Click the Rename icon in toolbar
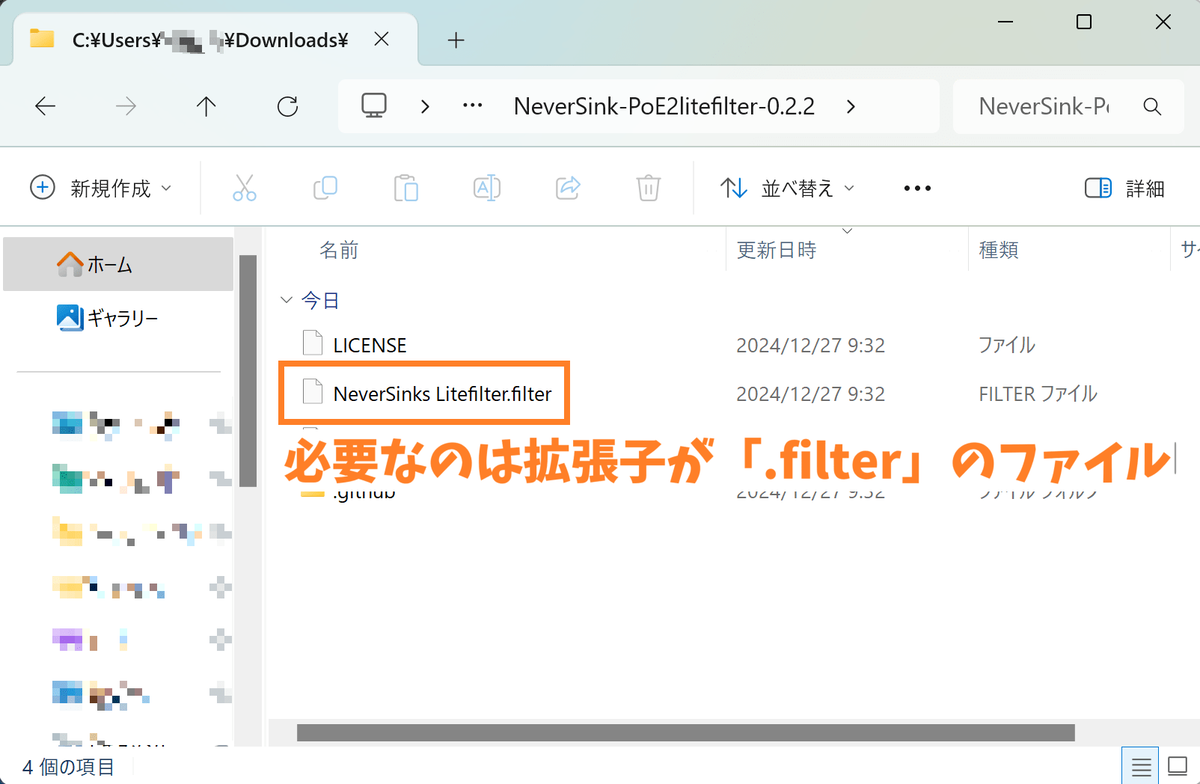 pos(487,188)
